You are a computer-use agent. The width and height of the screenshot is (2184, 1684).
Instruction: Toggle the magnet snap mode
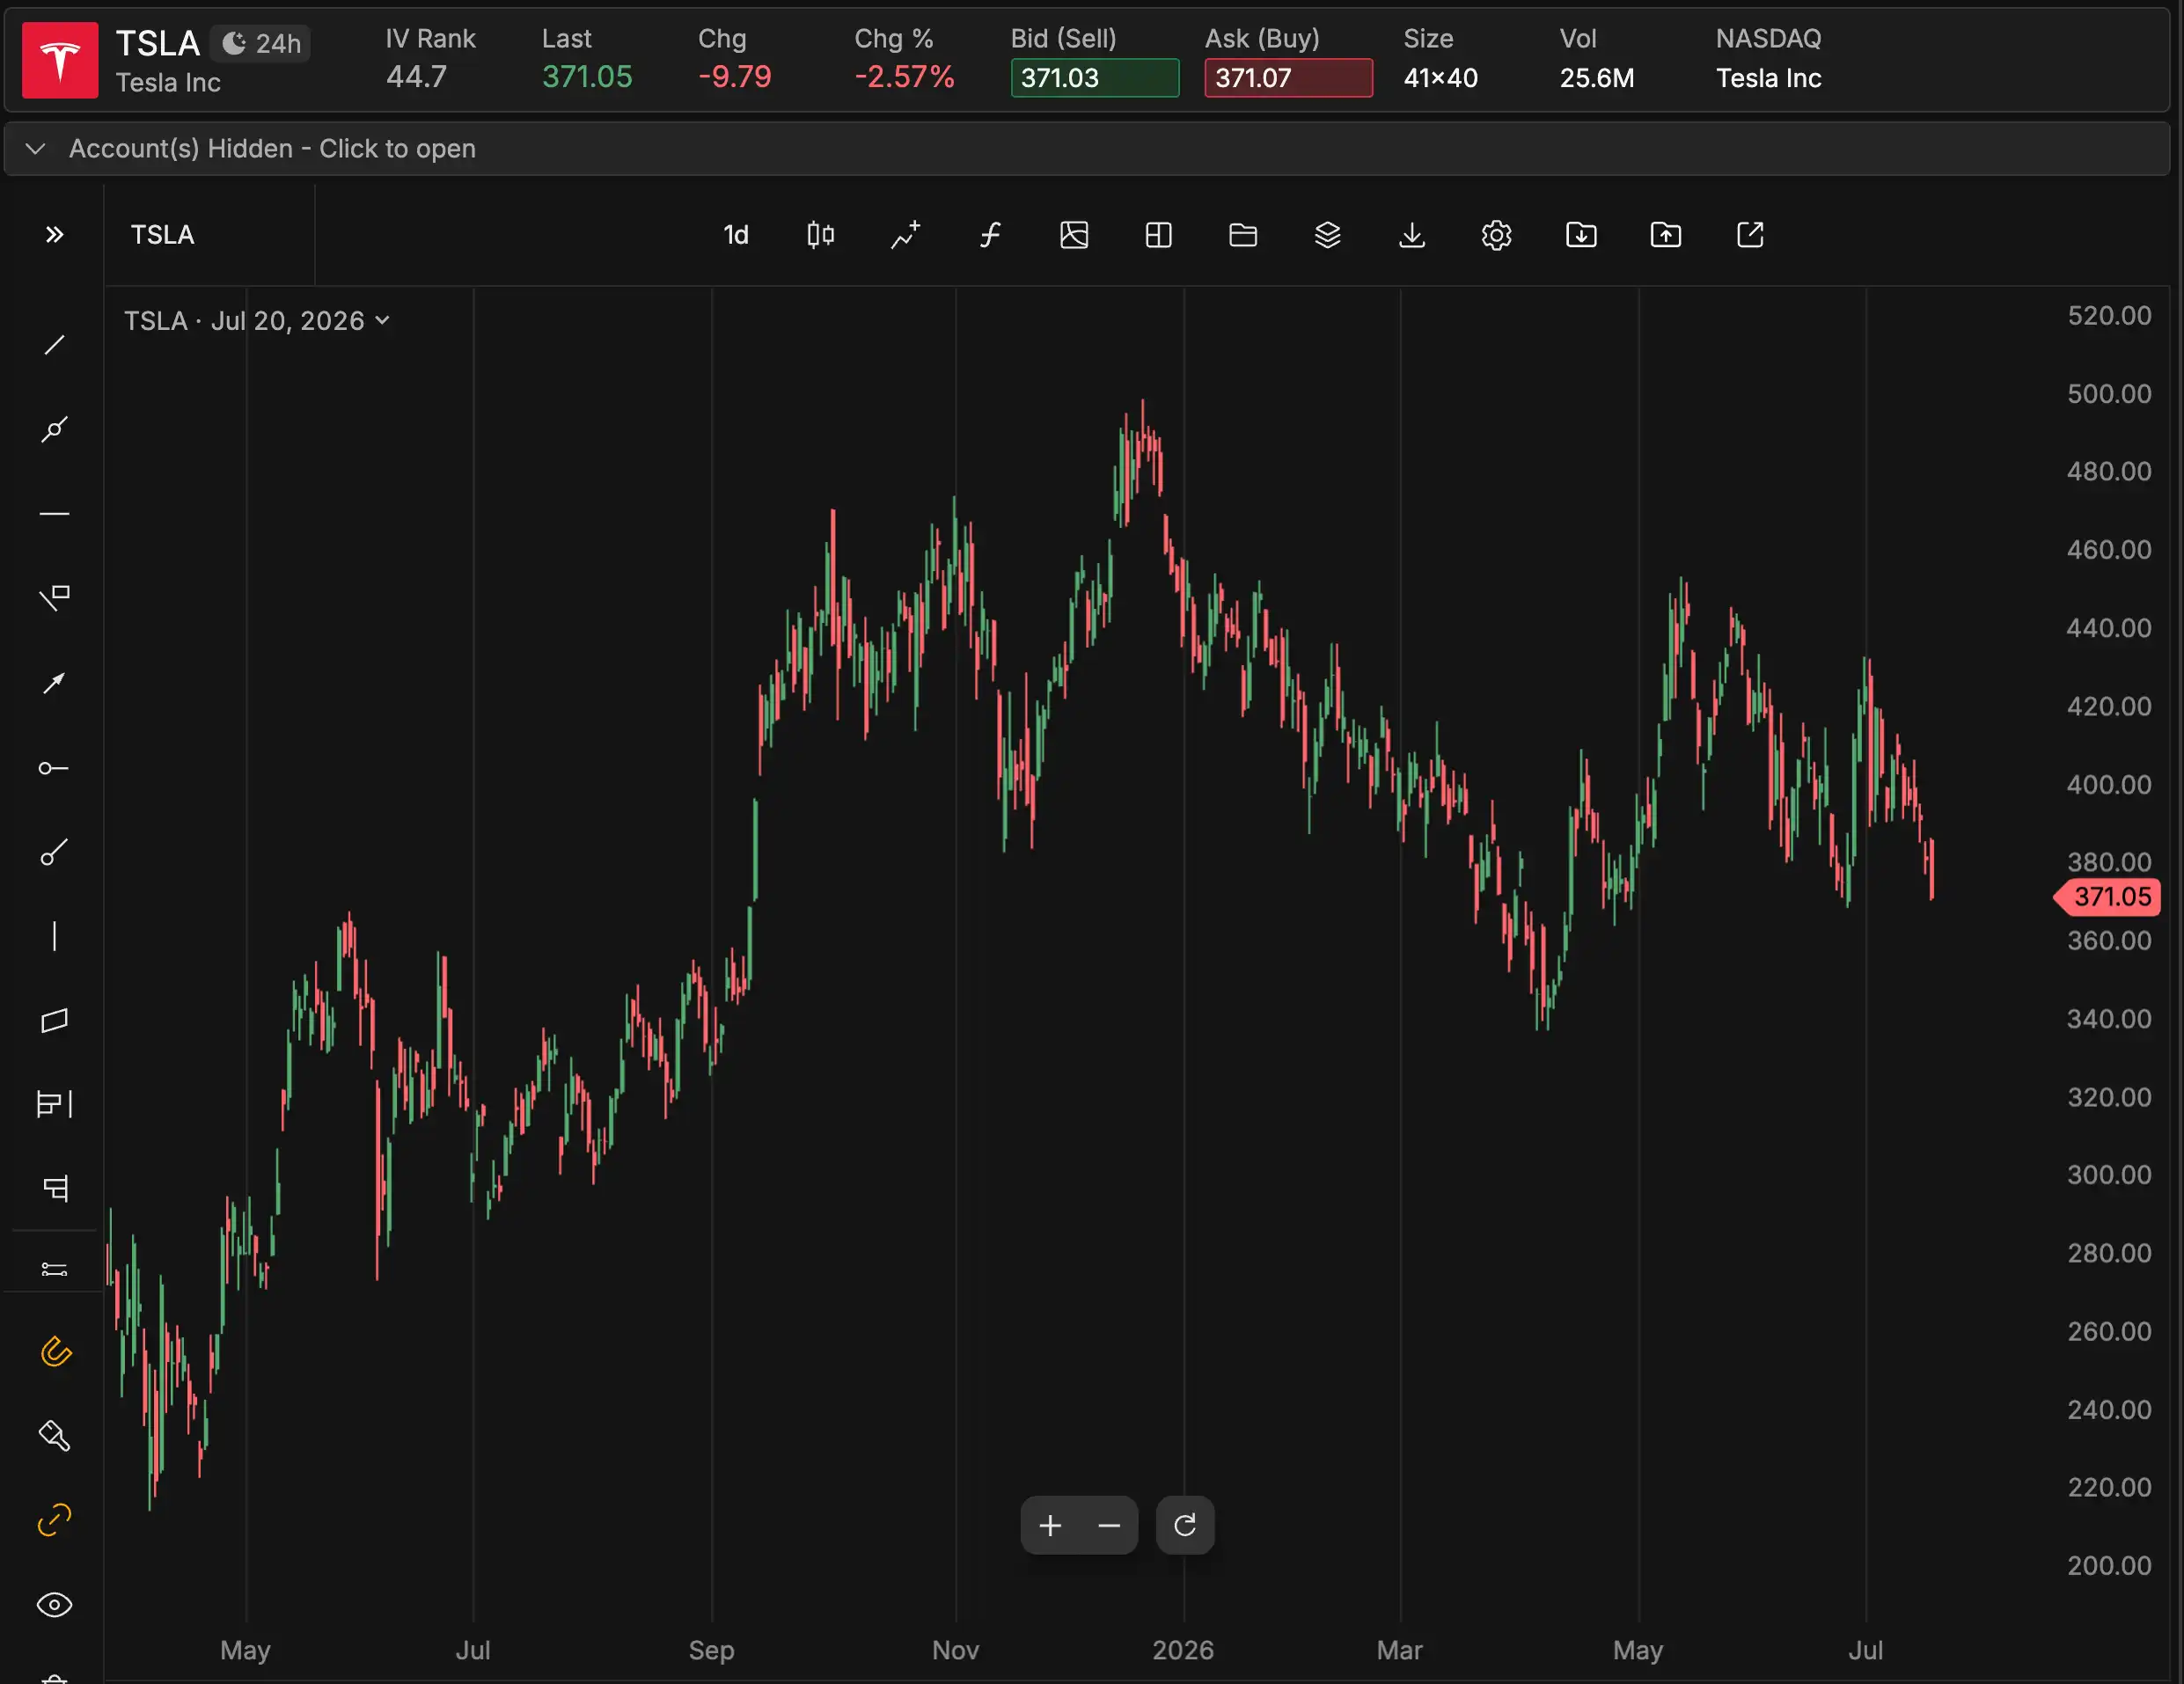pos(55,1352)
